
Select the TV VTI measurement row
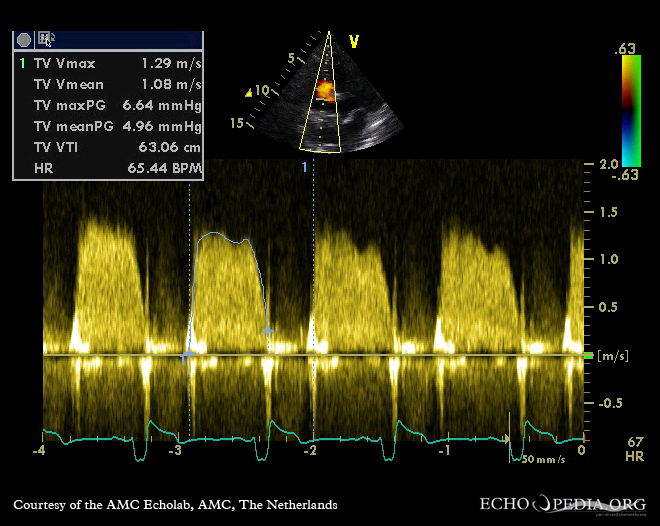(x=108, y=148)
